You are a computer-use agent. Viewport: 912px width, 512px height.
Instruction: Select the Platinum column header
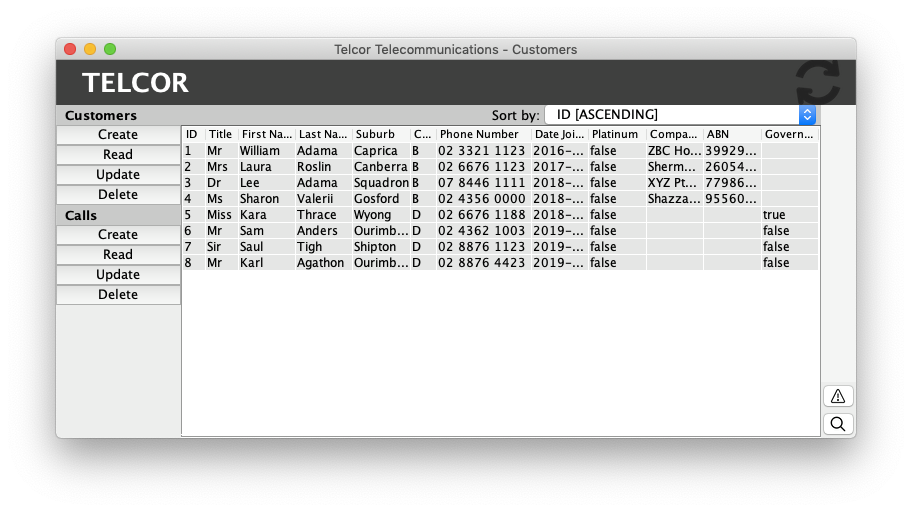[x=615, y=134]
